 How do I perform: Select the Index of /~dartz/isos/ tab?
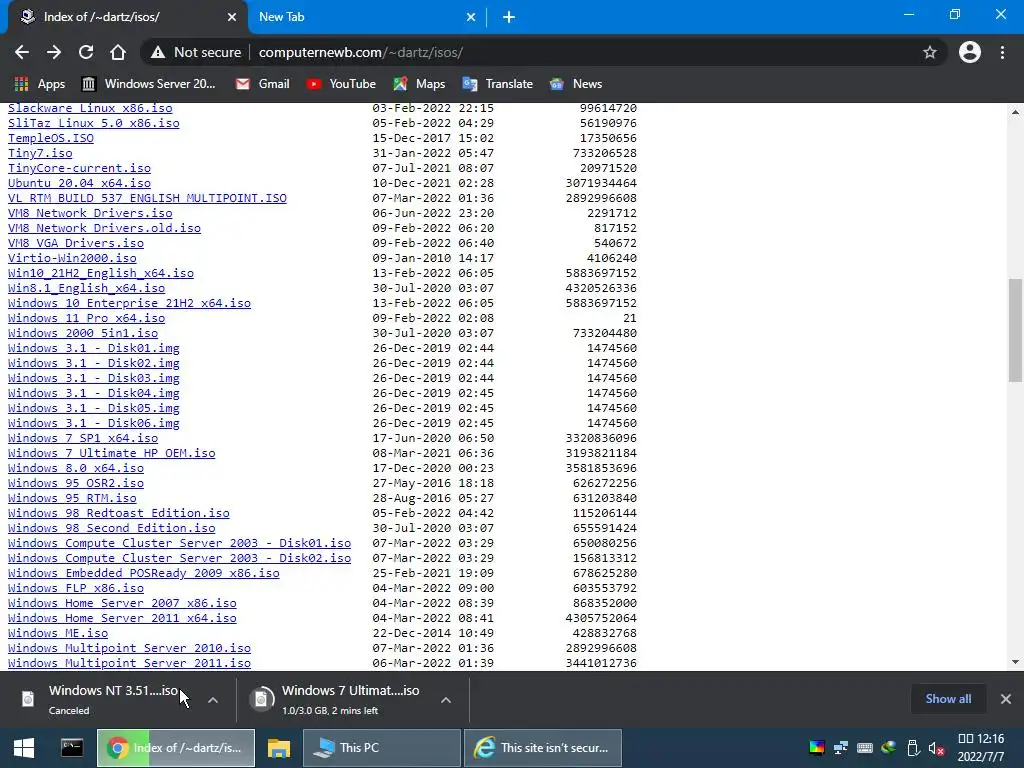124,17
